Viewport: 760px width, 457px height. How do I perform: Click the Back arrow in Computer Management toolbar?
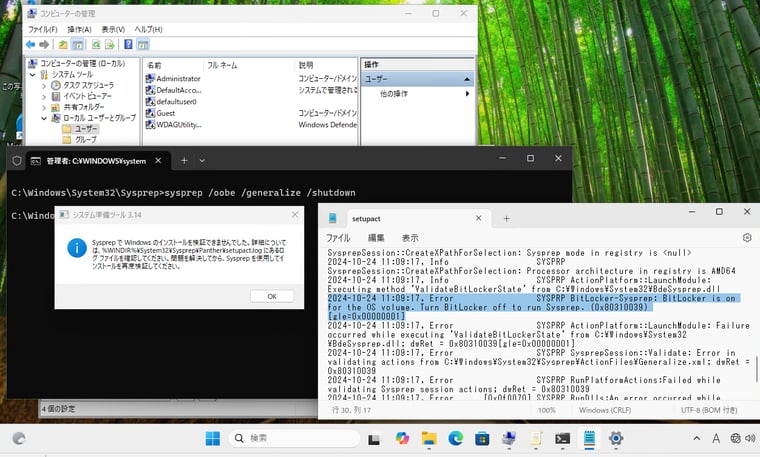point(31,45)
